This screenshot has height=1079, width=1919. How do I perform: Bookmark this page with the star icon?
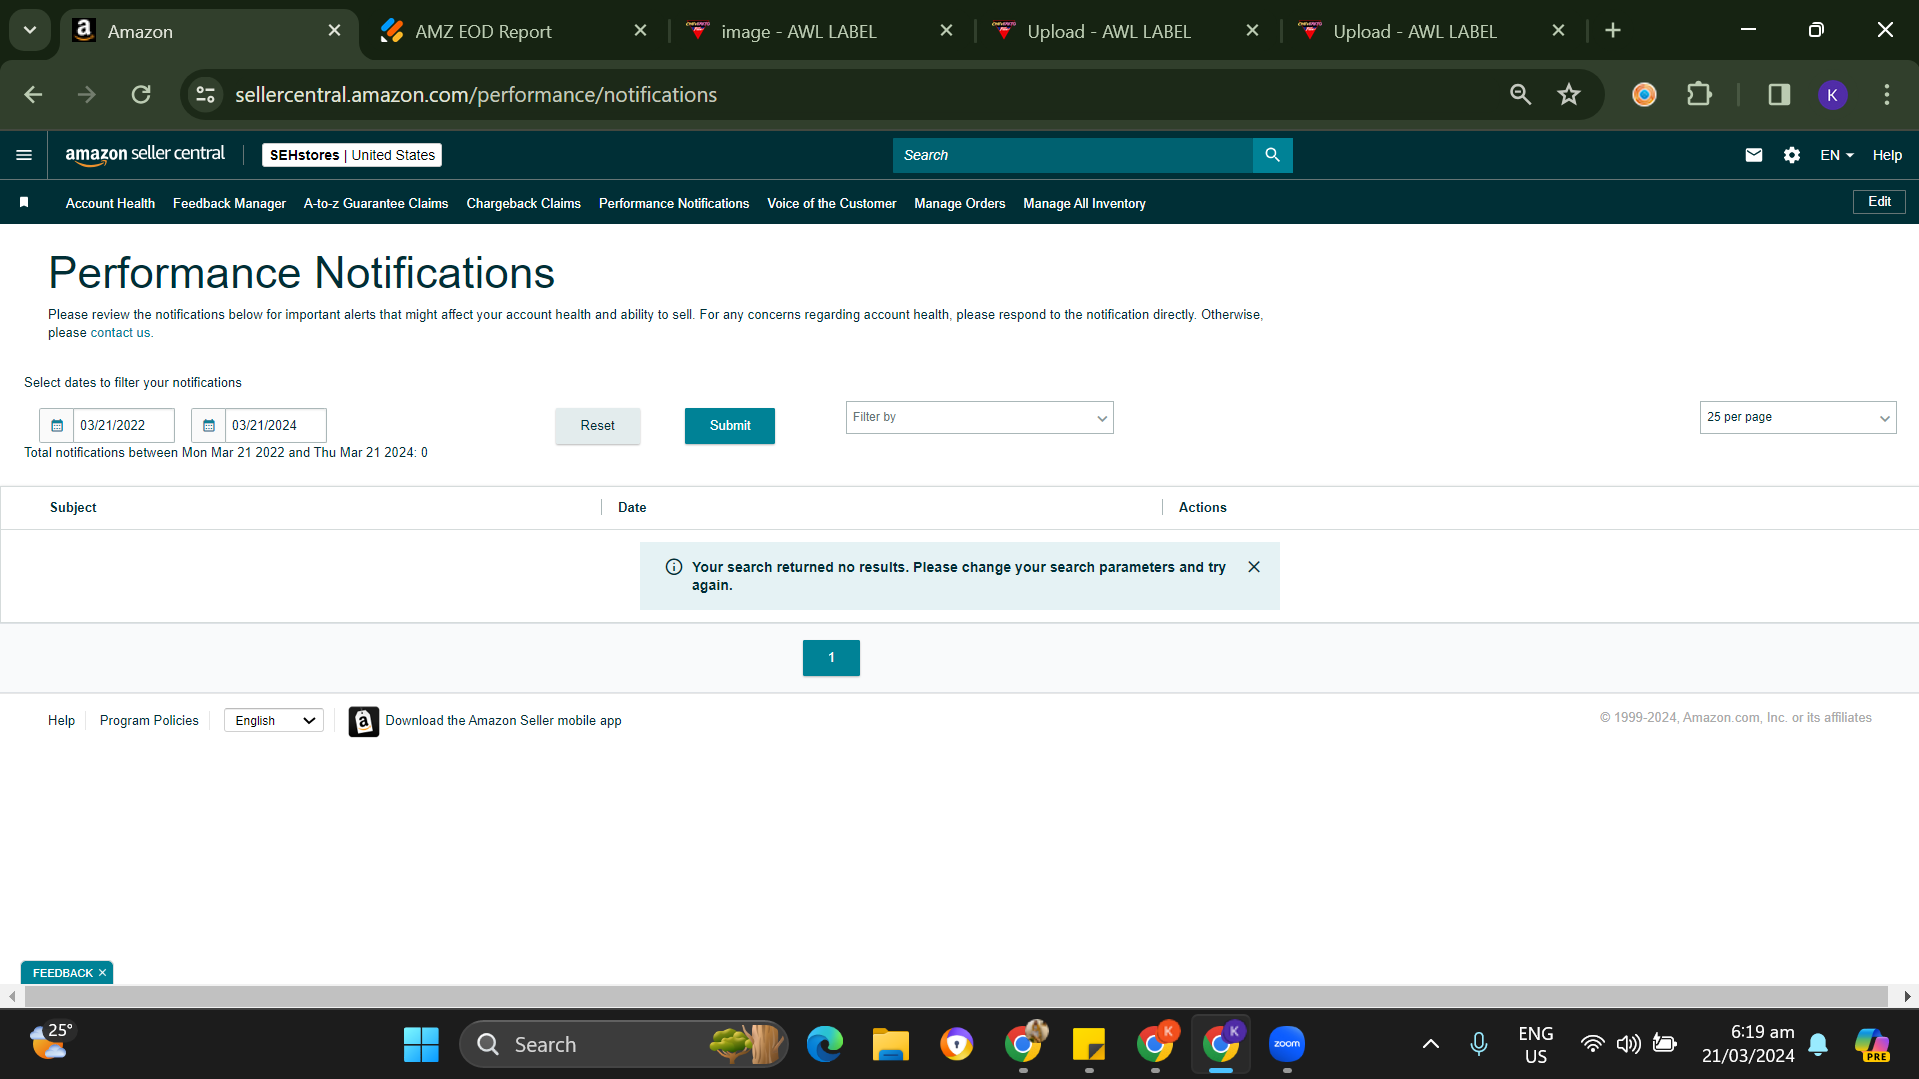(1568, 95)
